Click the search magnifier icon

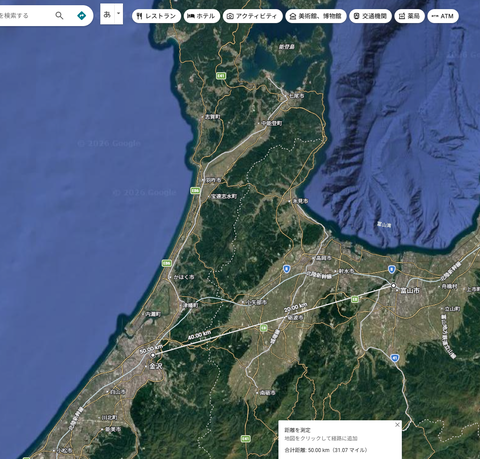(59, 15)
